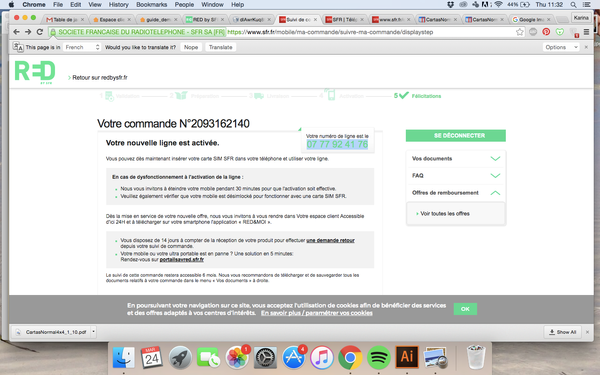Open iTunes from the dock

coord(322,358)
